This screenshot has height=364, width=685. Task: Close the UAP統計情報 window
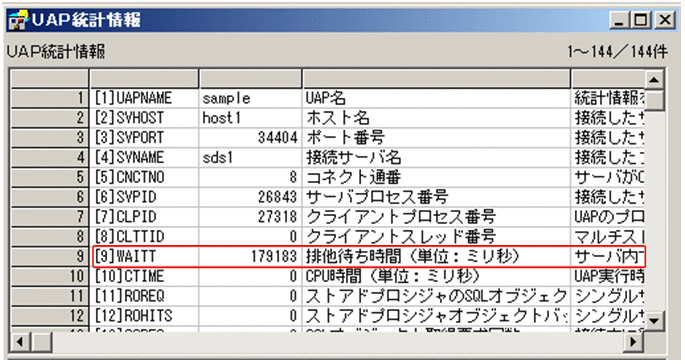(664, 20)
